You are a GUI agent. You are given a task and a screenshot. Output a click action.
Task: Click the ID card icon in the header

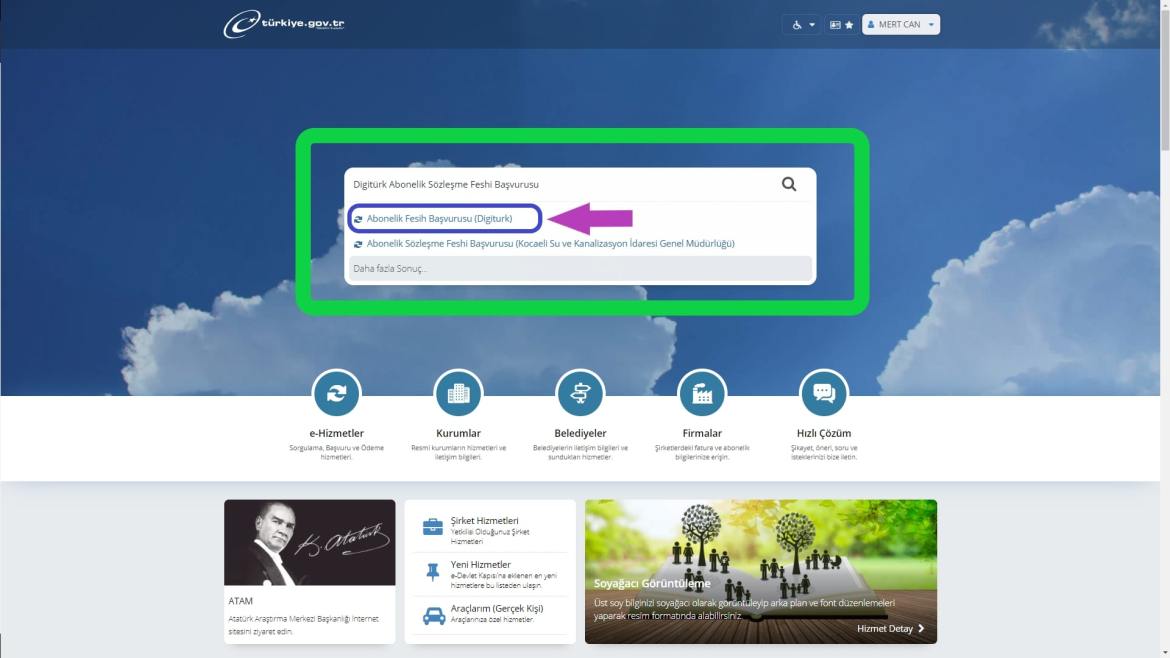834,24
